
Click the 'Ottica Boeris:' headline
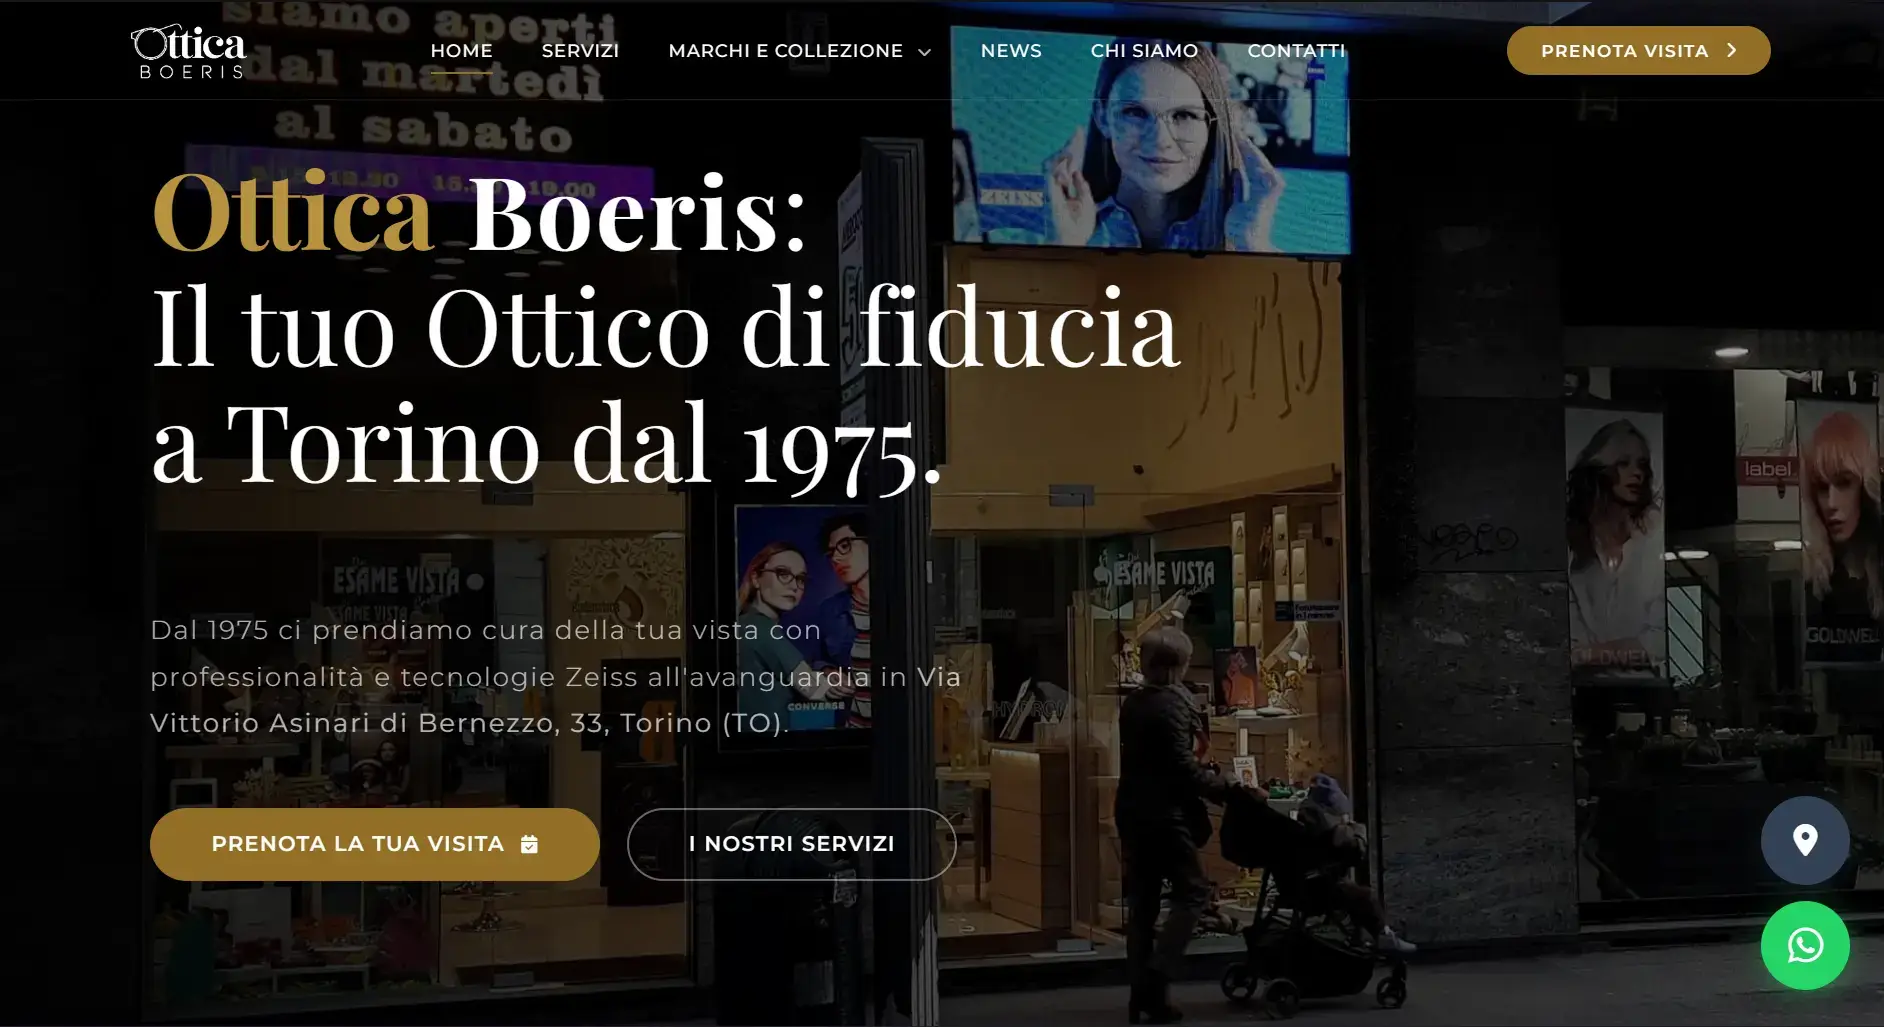tap(479, 212)
